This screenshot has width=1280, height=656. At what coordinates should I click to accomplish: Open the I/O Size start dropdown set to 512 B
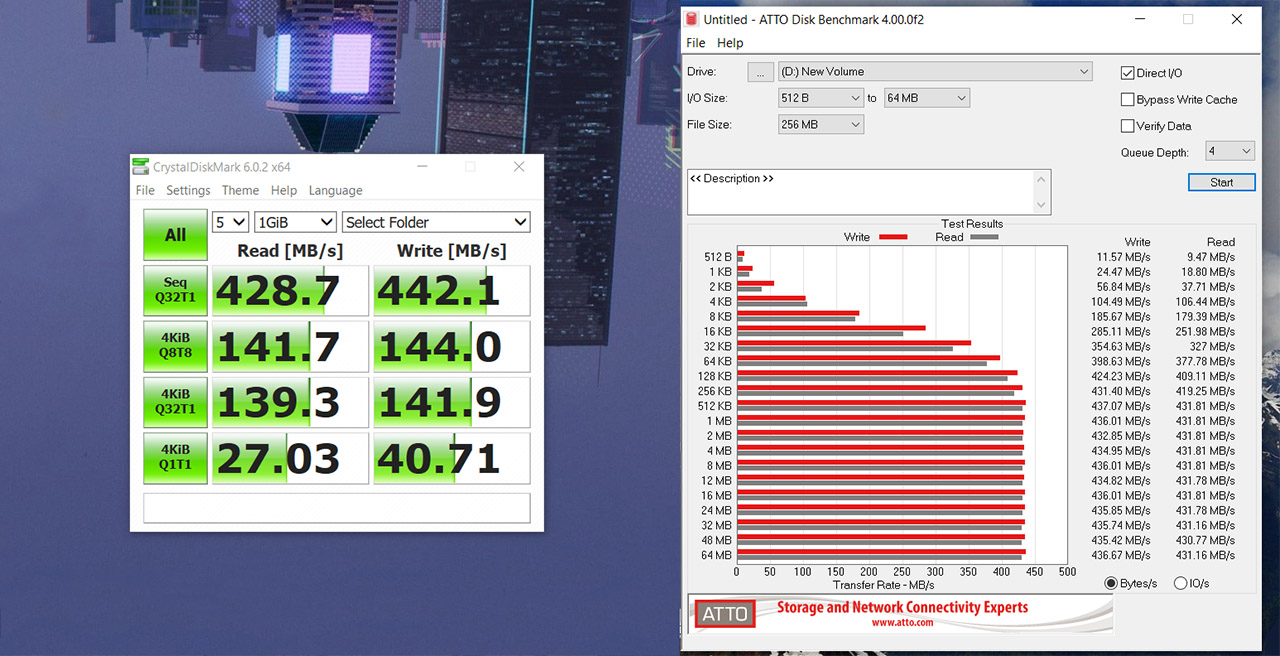tap(821, 98)
